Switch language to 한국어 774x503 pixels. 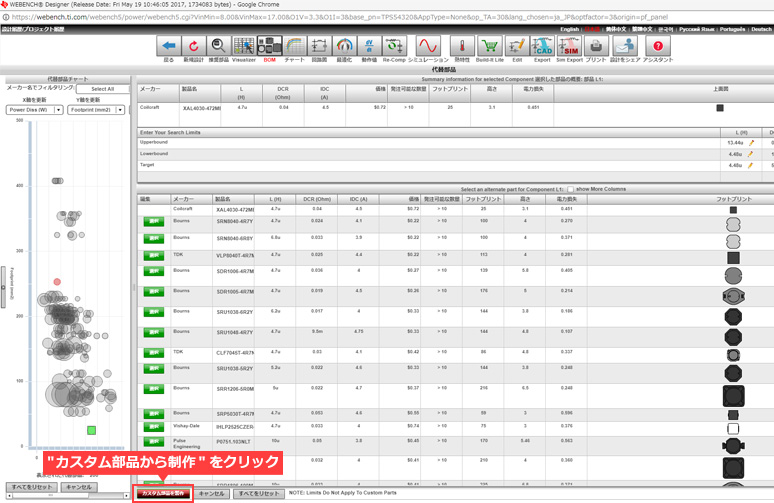tap(666, 29)
